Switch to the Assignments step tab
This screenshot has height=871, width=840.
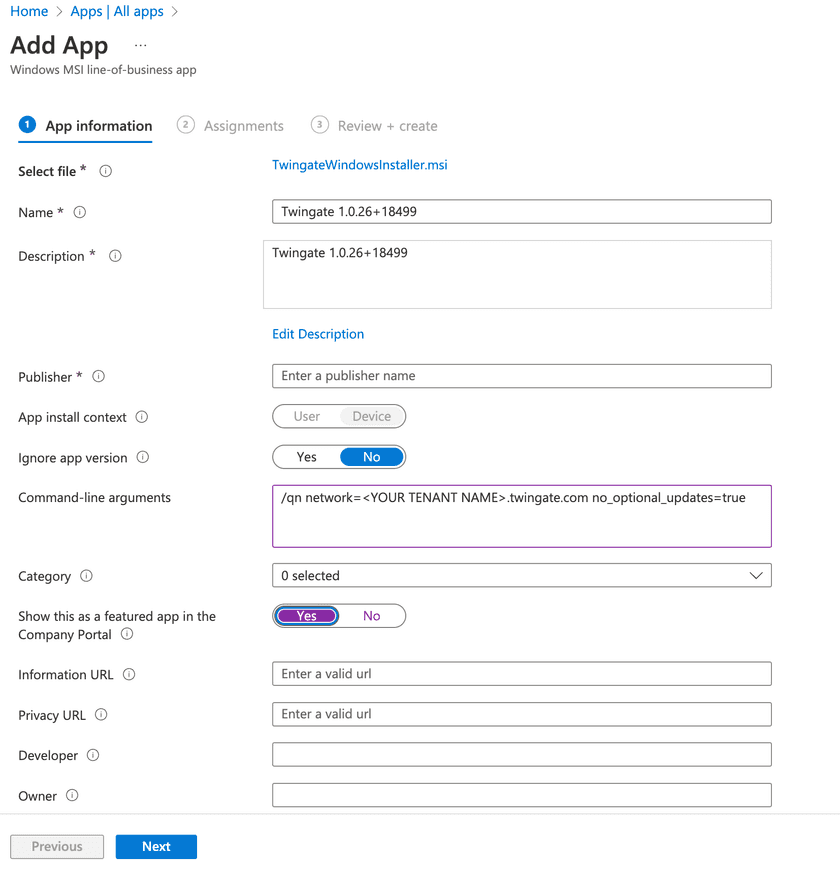pos(243,126)
